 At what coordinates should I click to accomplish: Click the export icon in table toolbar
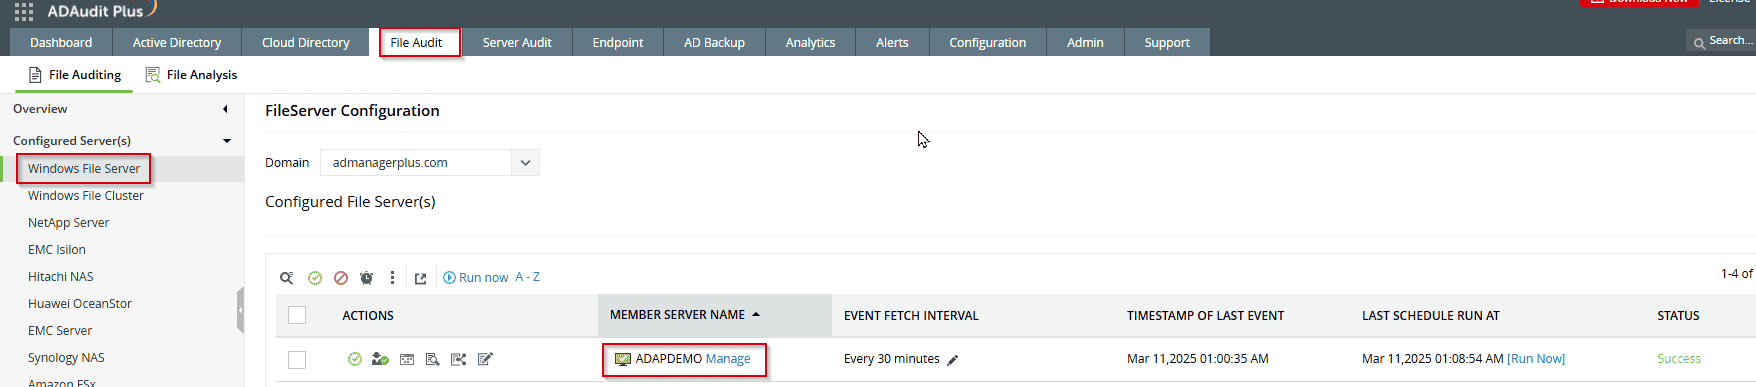click(420, 278)
